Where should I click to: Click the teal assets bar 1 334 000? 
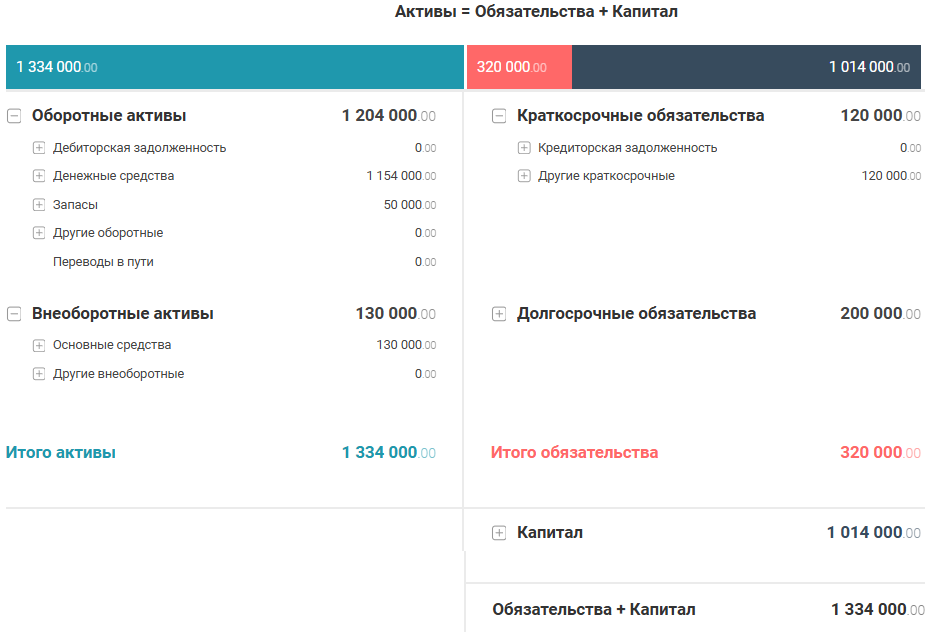(x=234, y=67)
